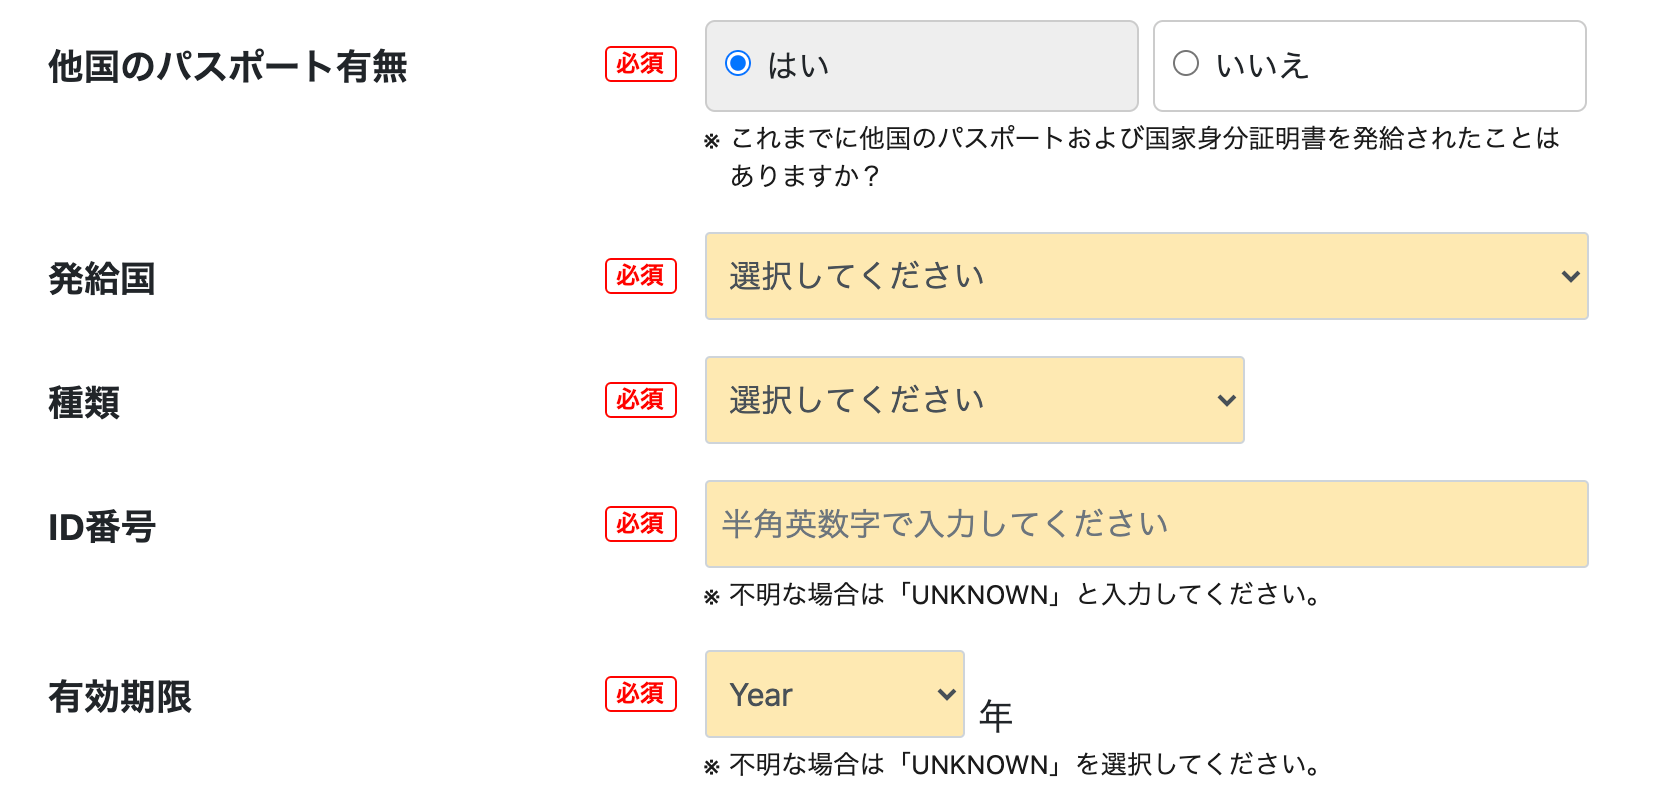The width and height of the screenshot is (1667, 795).
Task: Select the いいえ radio button
Action: tap(1185, 63)
